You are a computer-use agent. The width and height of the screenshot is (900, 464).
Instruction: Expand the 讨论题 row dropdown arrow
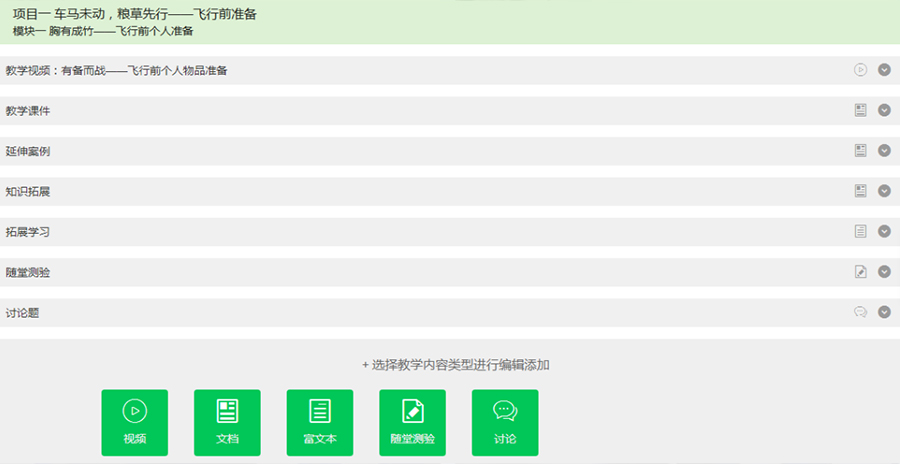coord(884,312)
